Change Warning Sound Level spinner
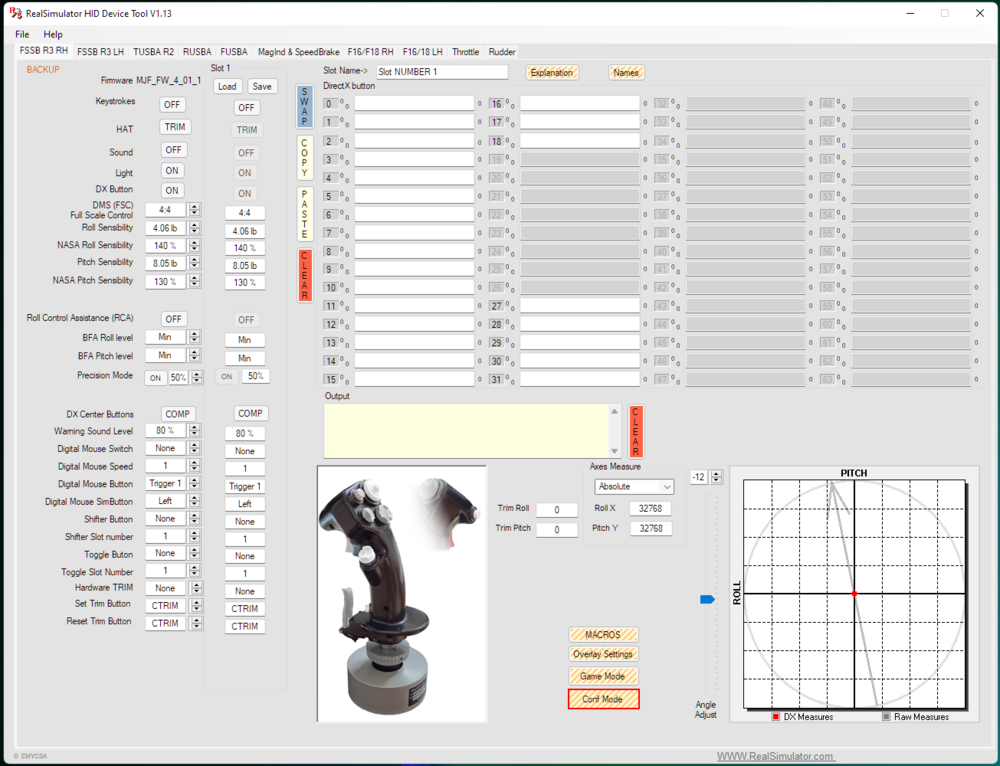 click(x=194, y=431)
